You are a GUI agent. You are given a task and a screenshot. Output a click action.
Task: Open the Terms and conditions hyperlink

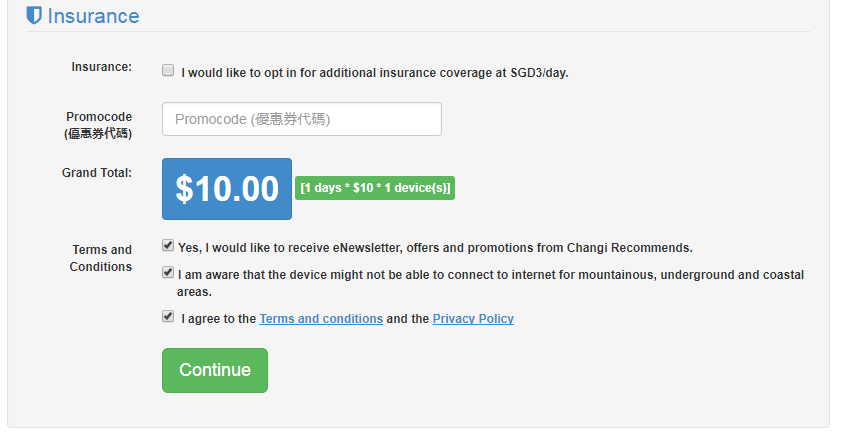click(x=321, y=319)
